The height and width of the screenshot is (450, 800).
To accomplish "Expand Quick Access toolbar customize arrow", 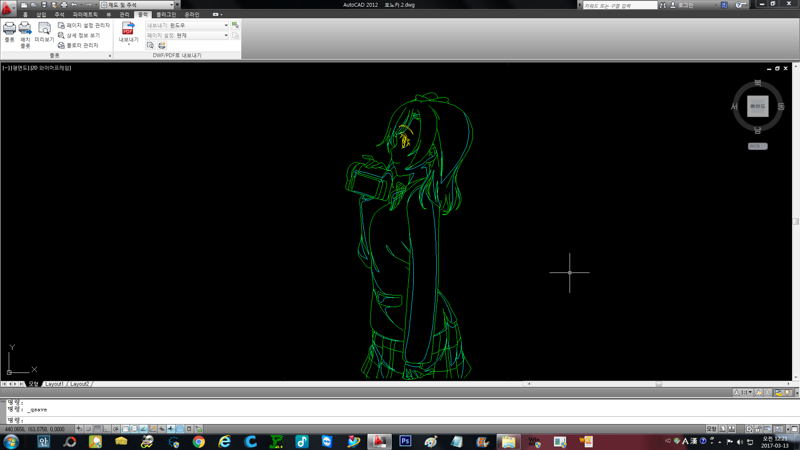I will point(177,5).
